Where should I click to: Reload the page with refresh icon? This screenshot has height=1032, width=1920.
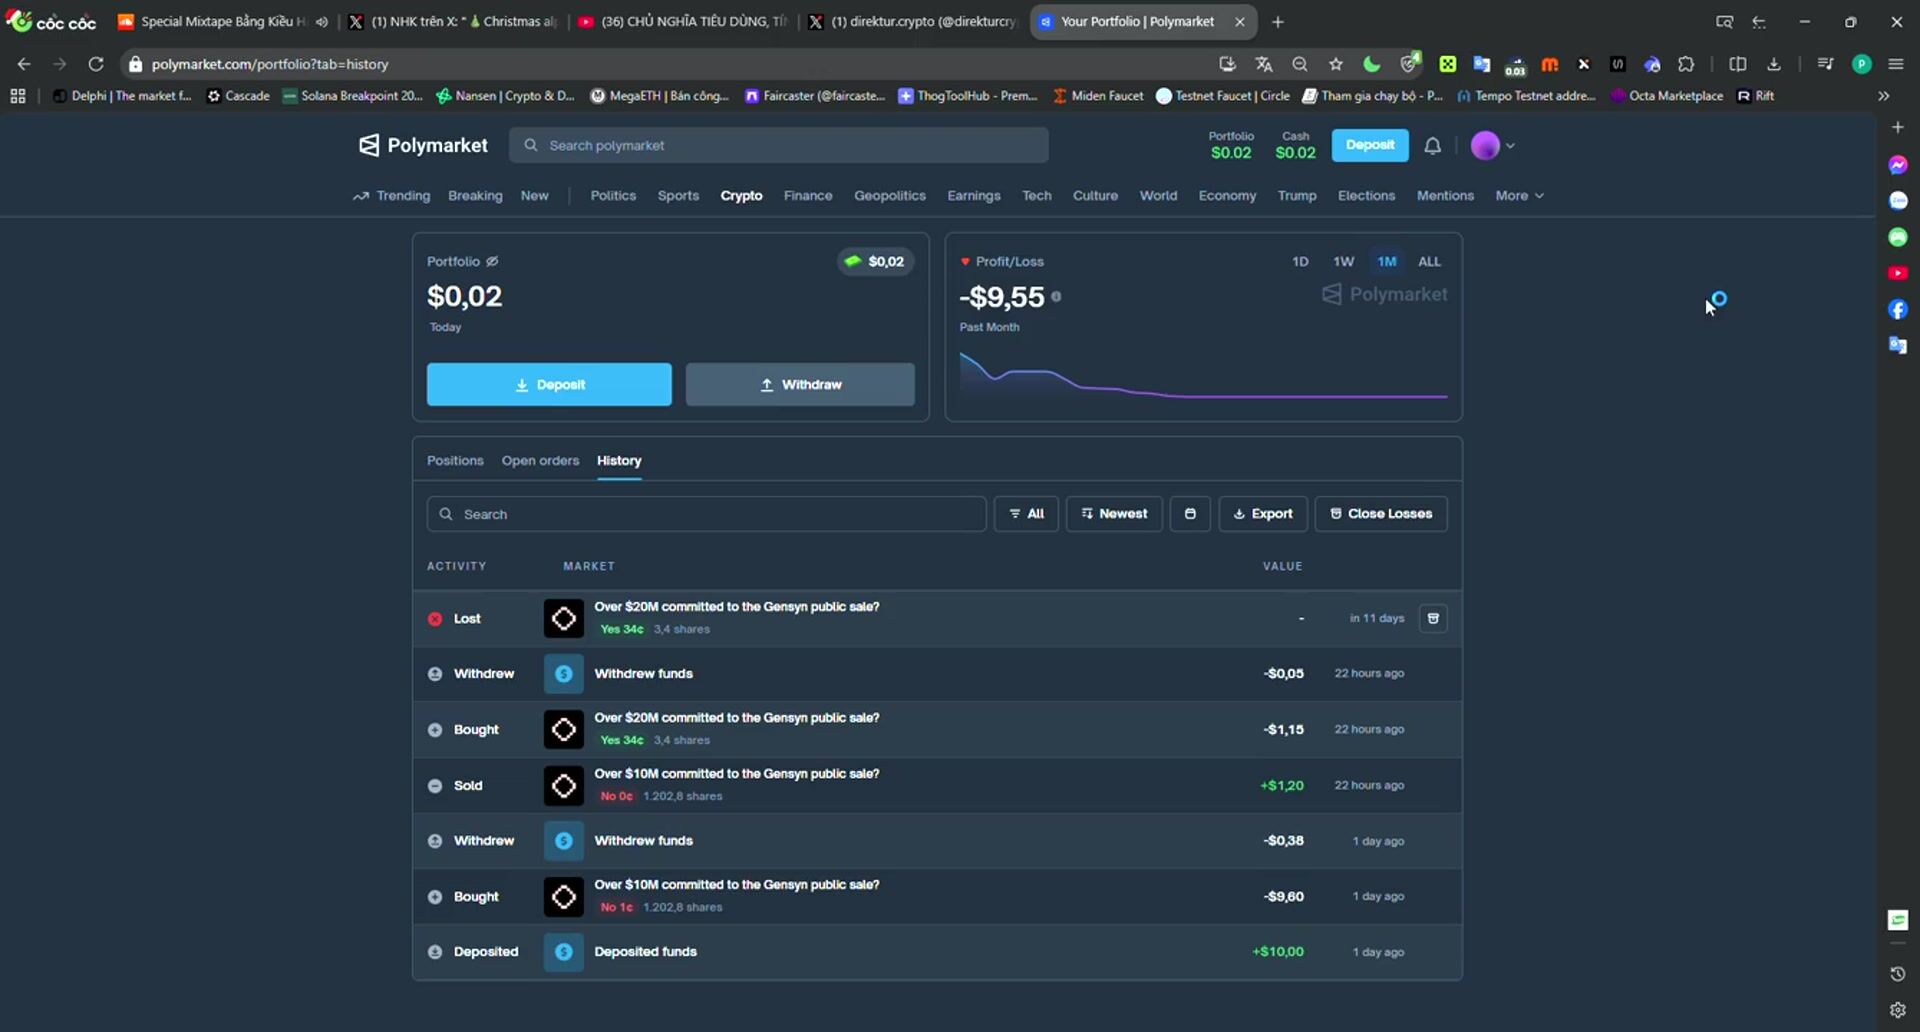(x=96, y=64)
